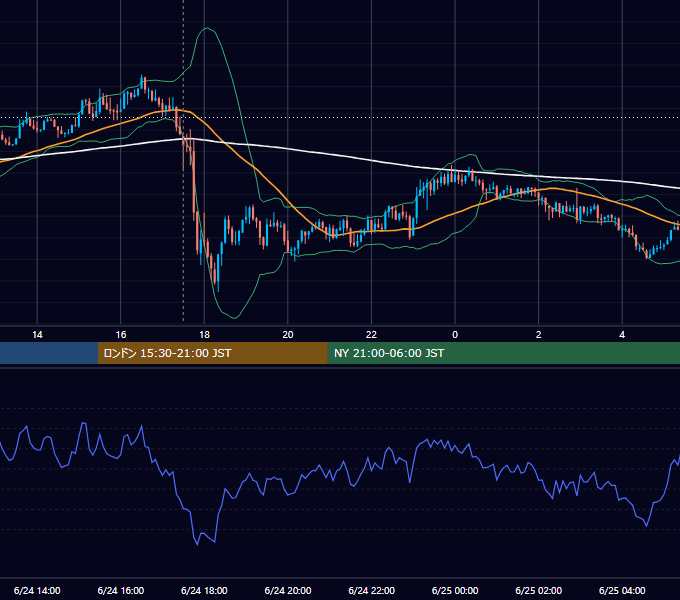Click the 6/24 20:00 date label
This screenshot has height=600, width=680.
[x=288, y=590]
